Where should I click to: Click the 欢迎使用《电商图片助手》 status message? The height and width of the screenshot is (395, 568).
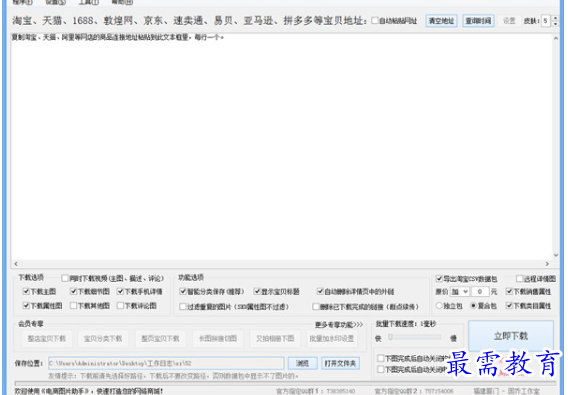pyautogui.click(x=89, y=391)
